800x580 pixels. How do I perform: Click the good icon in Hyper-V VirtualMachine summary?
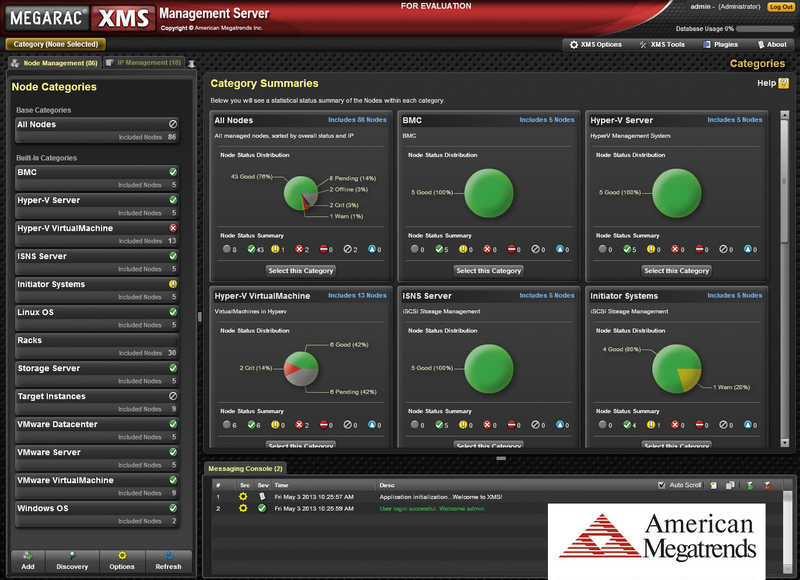(252, 424)
